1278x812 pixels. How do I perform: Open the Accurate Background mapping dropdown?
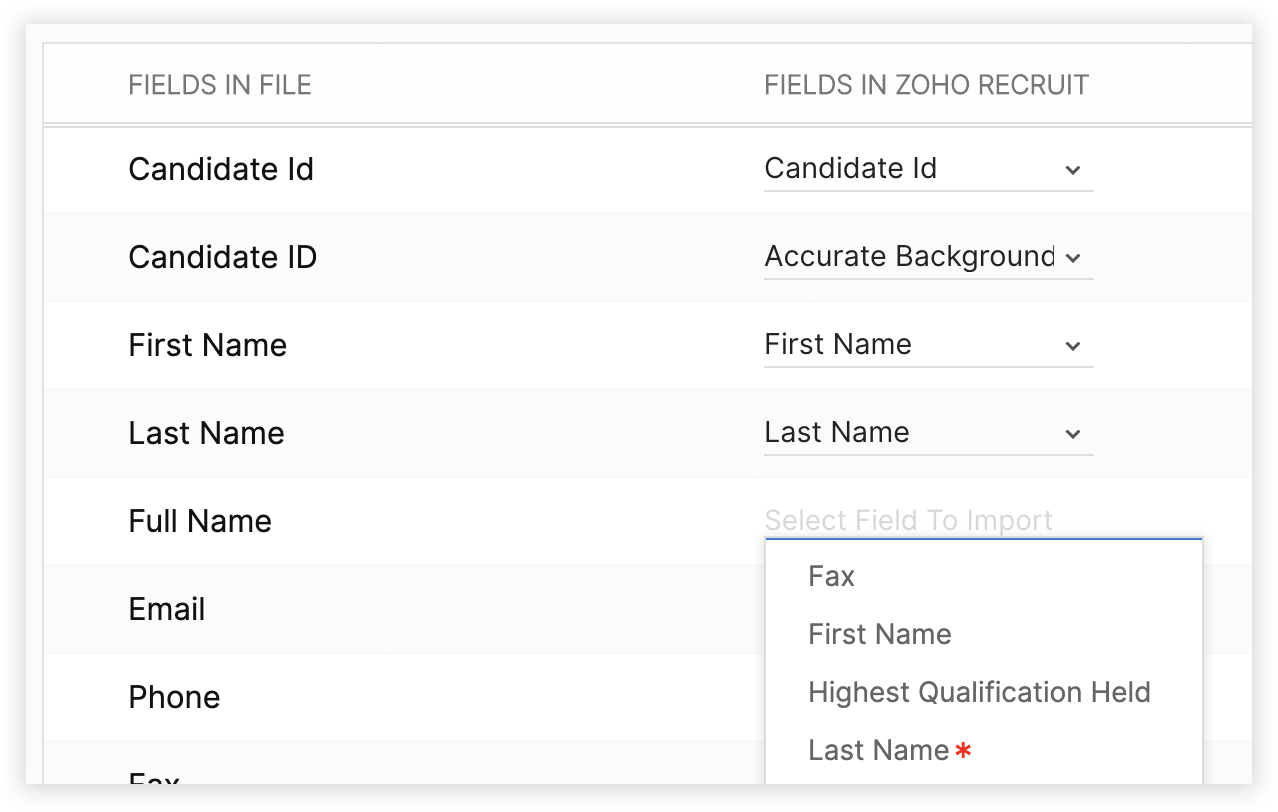click(x=908, y=257)
